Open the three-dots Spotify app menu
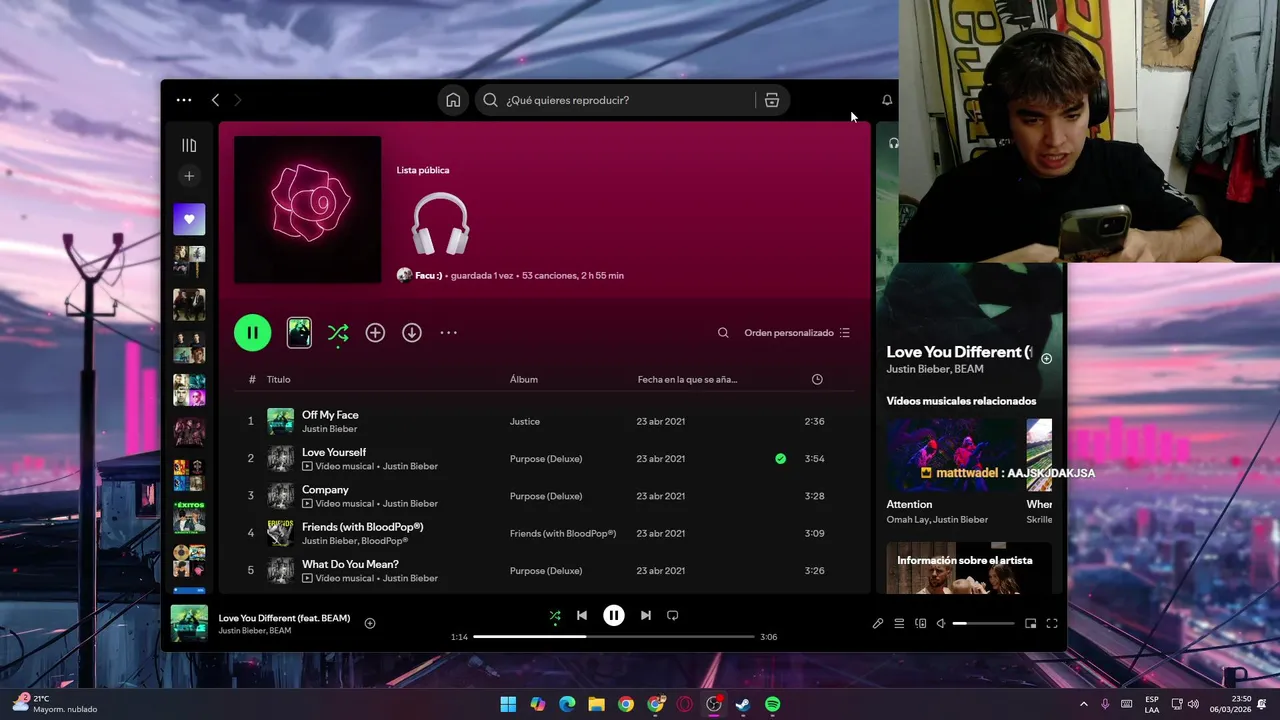This screenshot has height=720, width=1280. 184,100
